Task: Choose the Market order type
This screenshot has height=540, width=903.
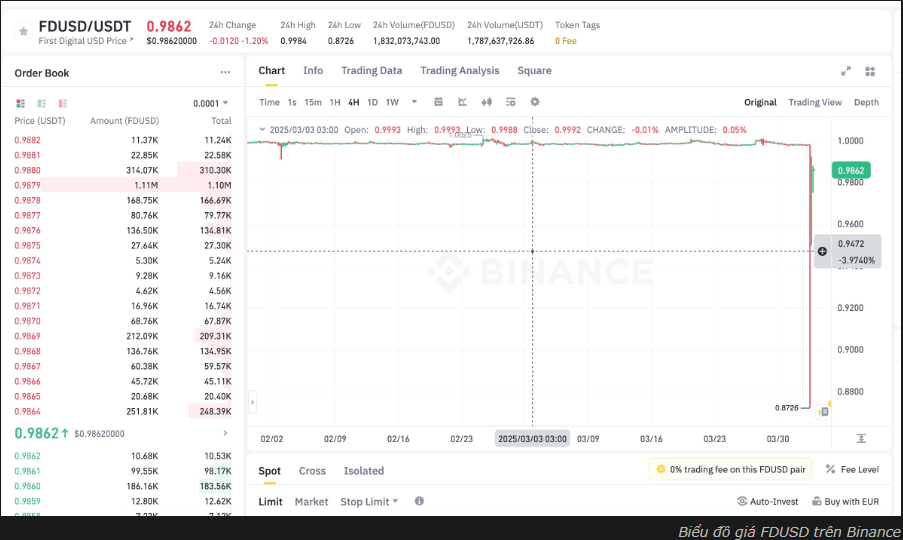Action: (311, 501)
